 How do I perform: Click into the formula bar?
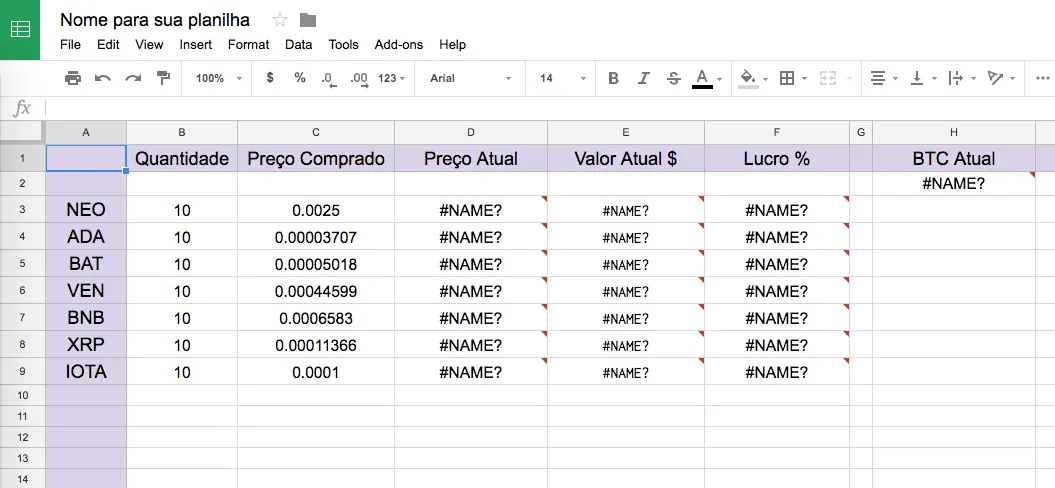coord(548,108)
